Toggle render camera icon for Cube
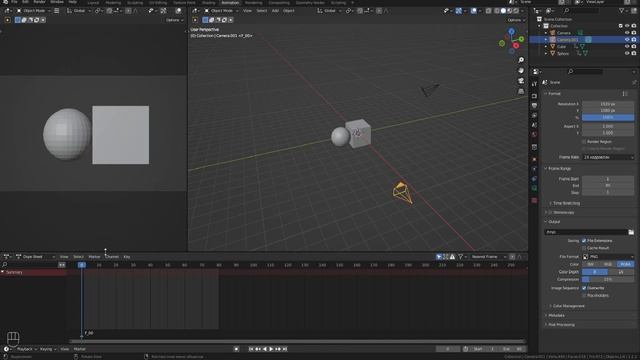This screenshot has height=360, width=640. (x=633, y=47)
